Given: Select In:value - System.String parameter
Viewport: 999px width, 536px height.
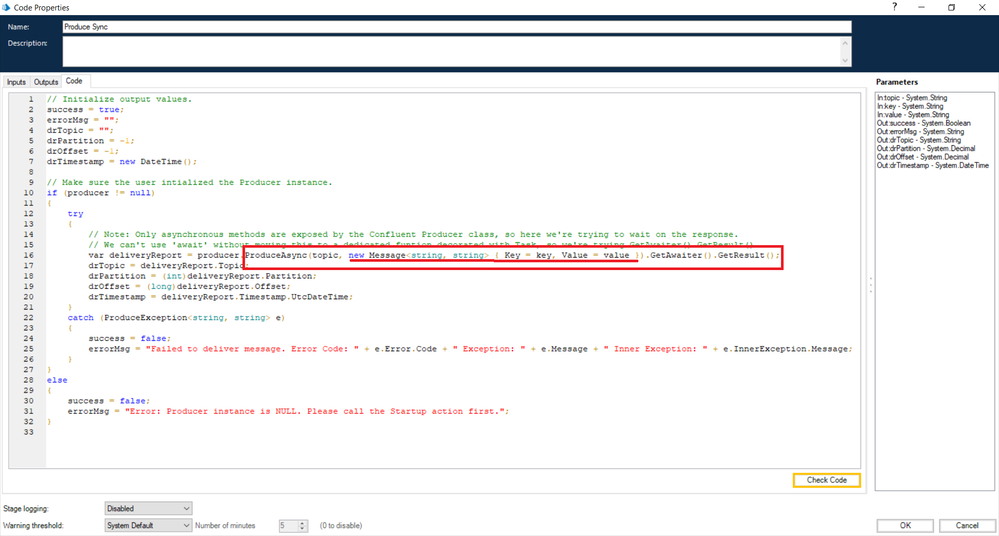Looking at the screenshot, I should (912, 115).
